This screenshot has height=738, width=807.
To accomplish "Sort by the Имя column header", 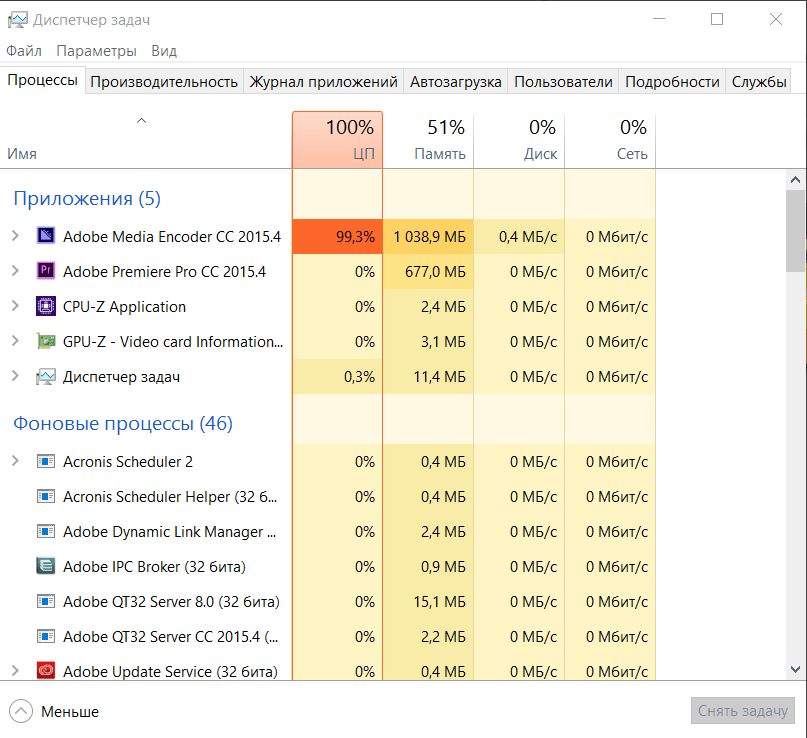I will click(146, 139).
